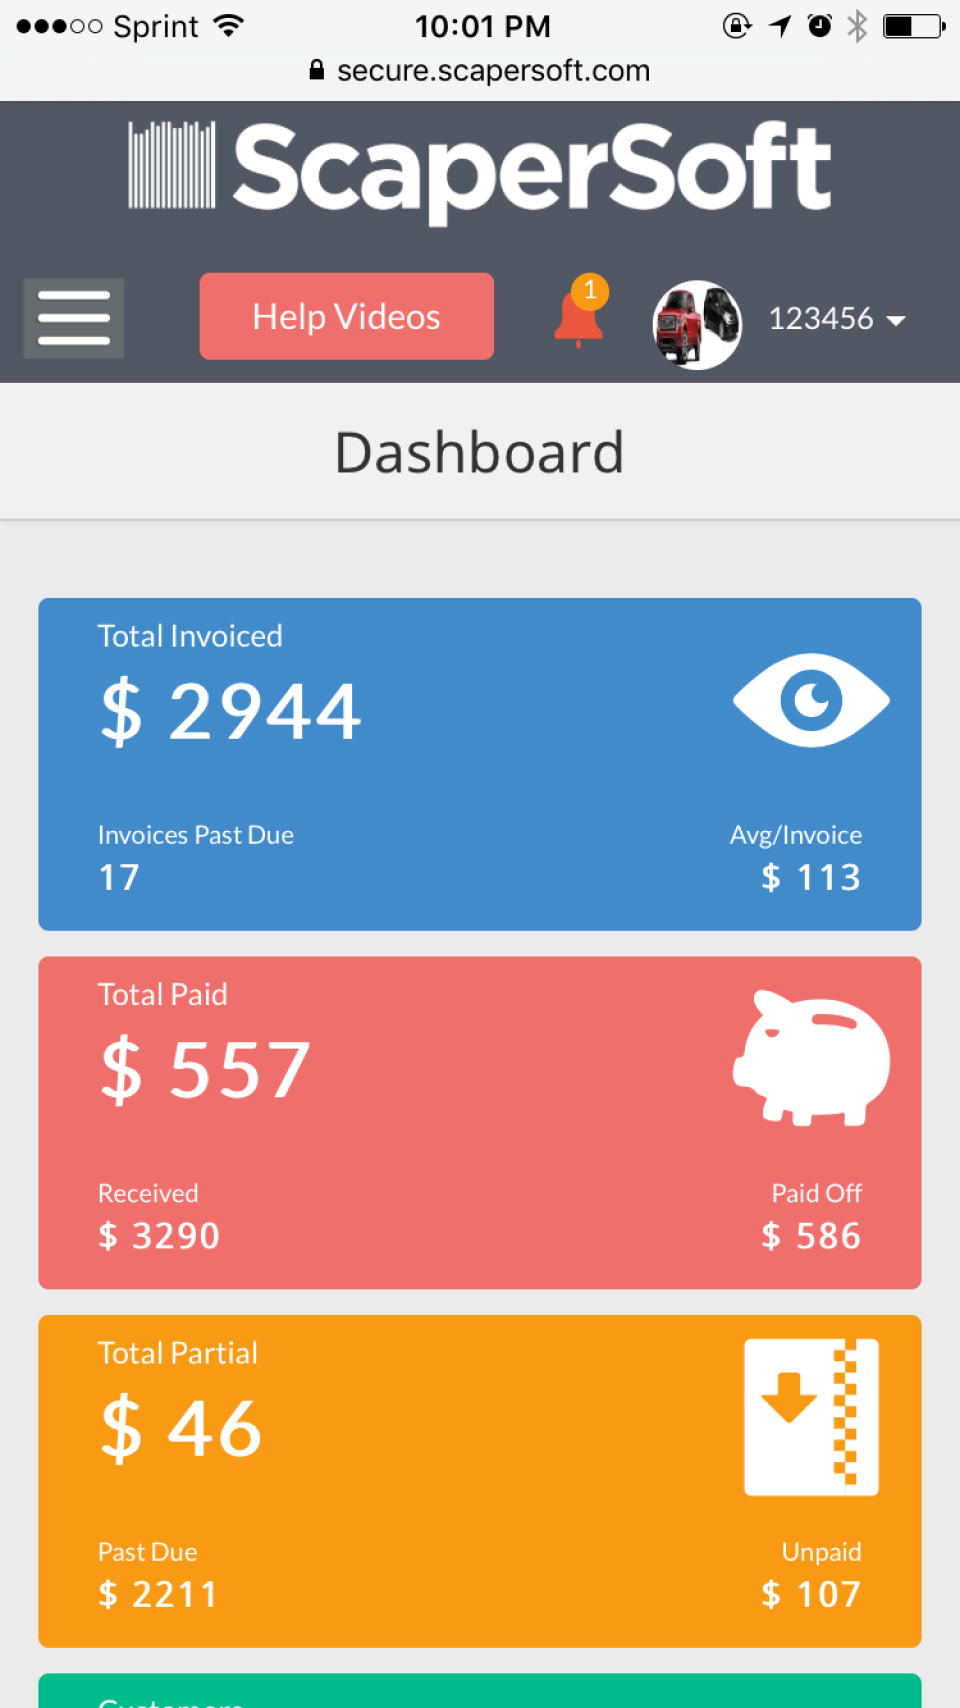Open the hamburger navigation menu
The width and height of the screenshot is (960, 1708).
point(73,317)
